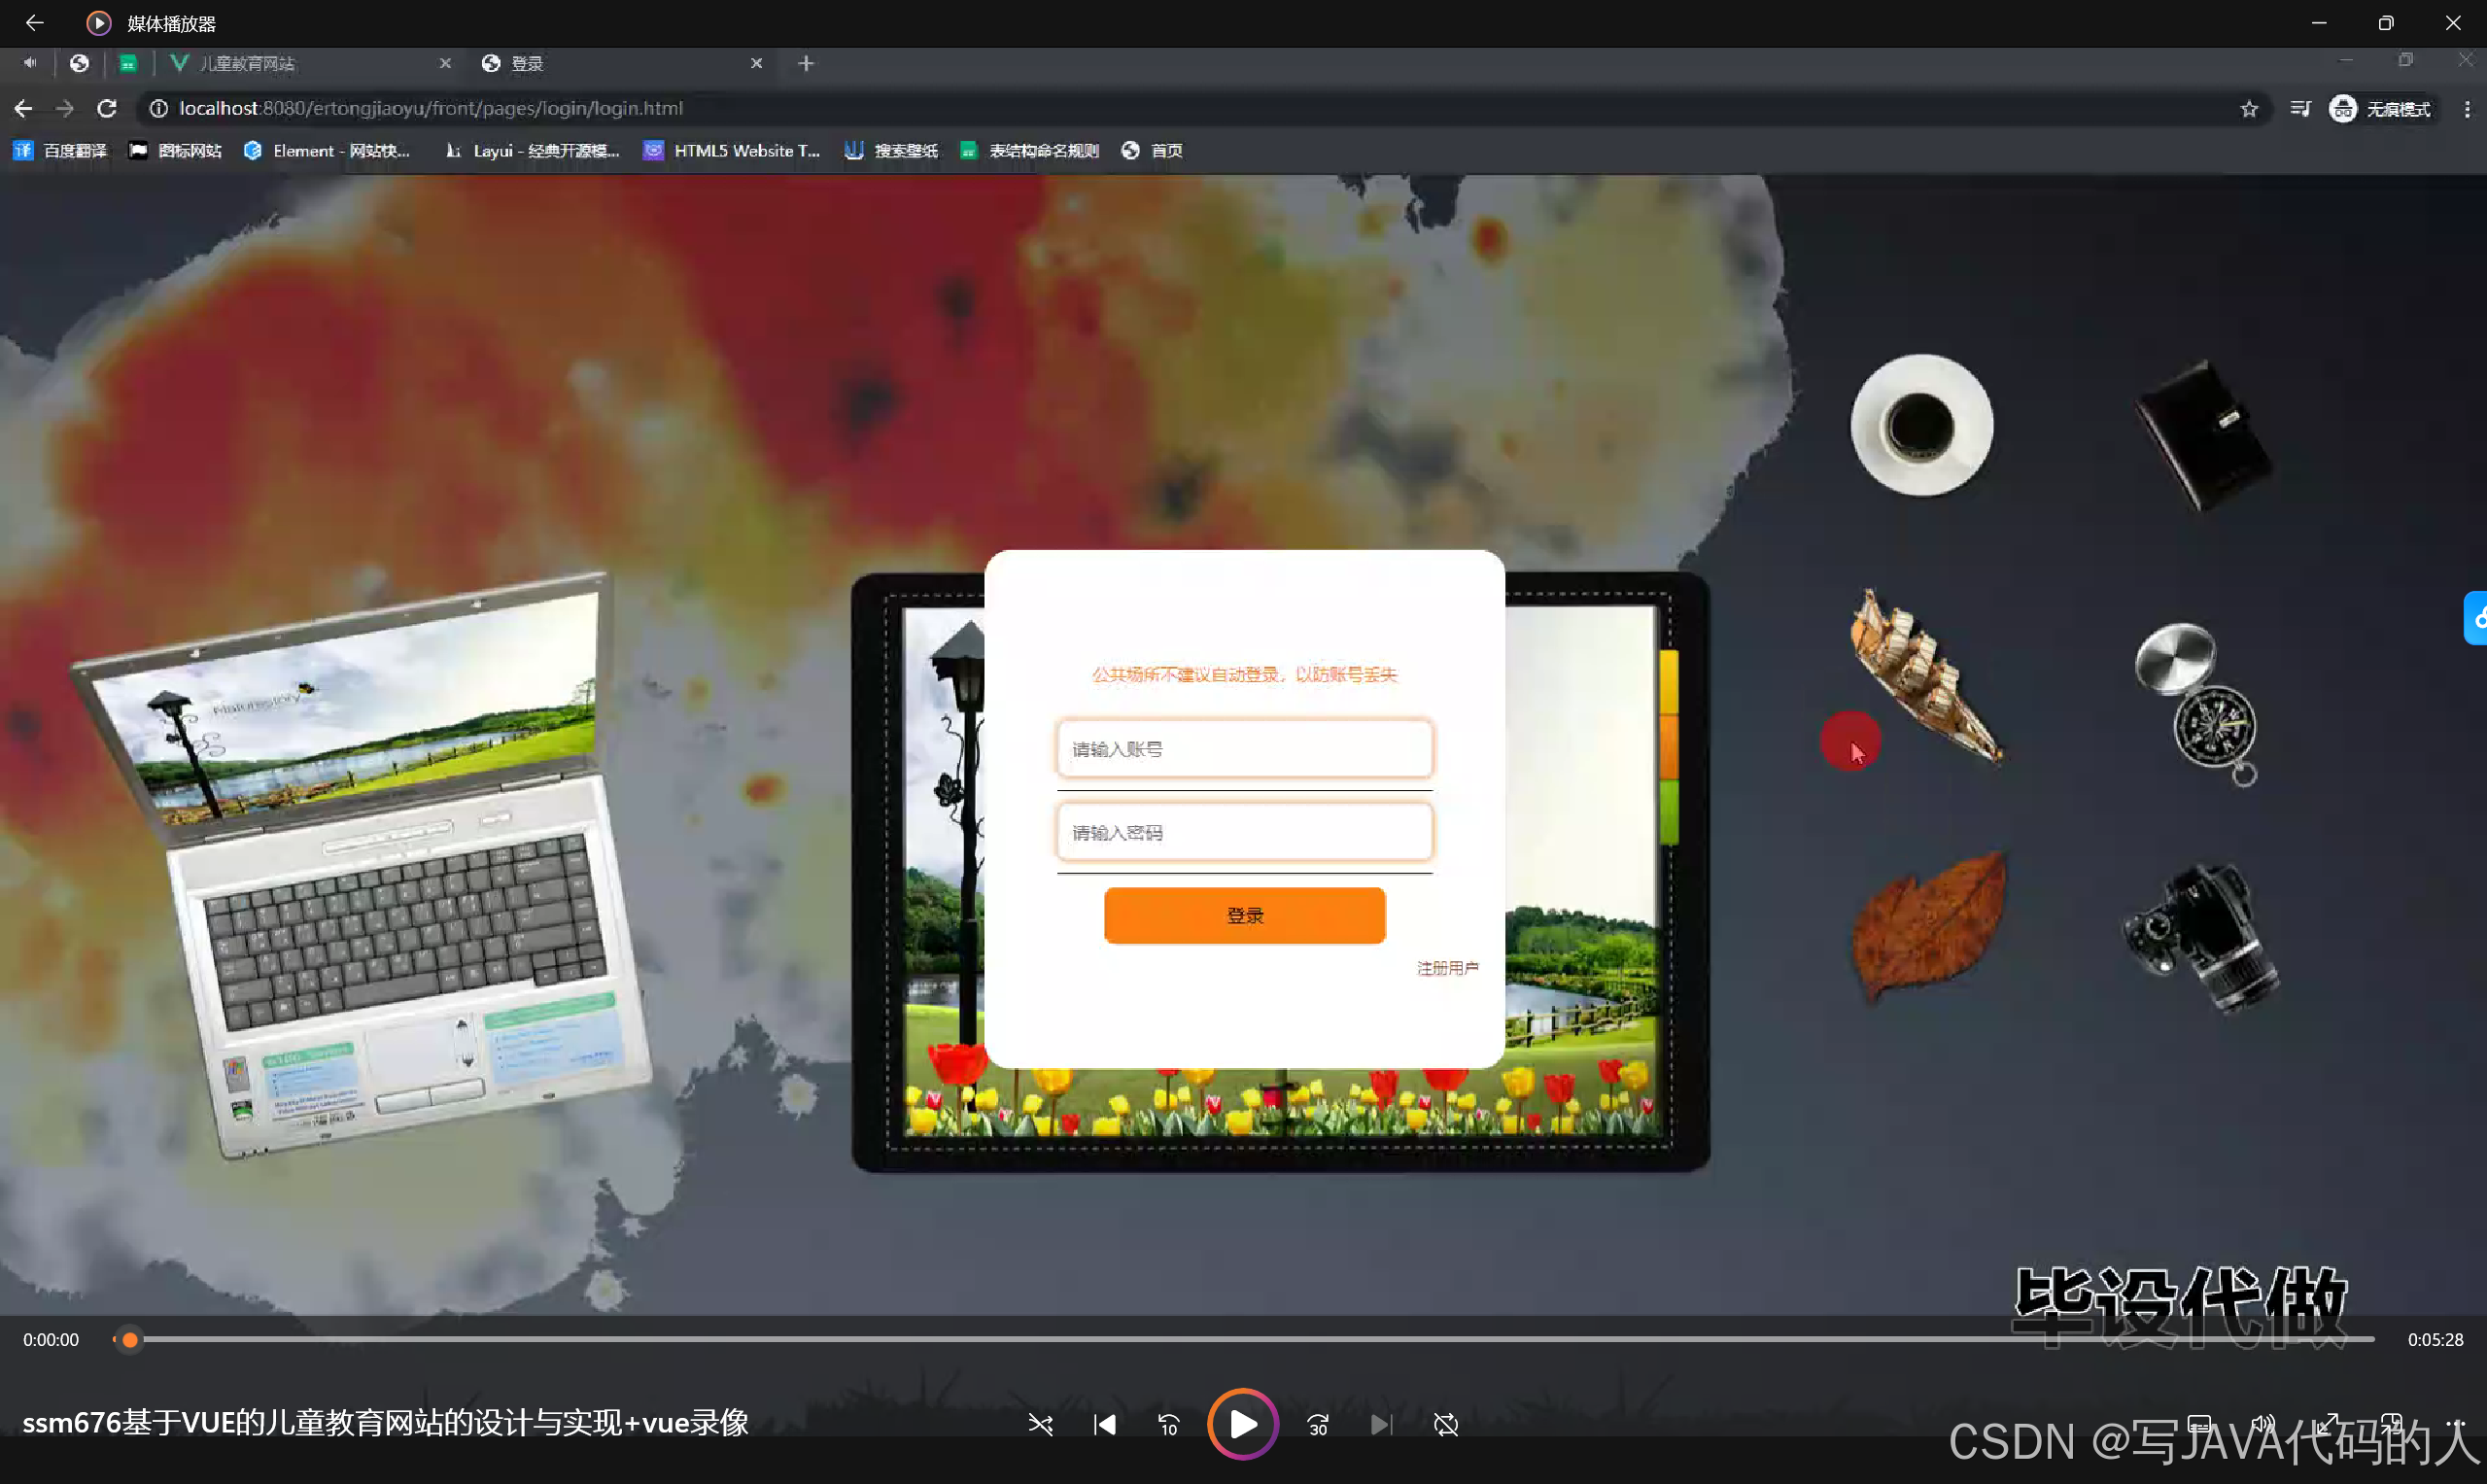The image size is (2487, 1484).
Task: Go back with the media player back arrow
Action: click(34, 22)
